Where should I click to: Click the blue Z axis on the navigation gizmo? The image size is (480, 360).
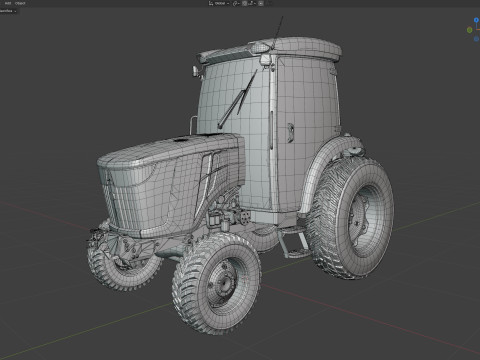coord(476,20)
